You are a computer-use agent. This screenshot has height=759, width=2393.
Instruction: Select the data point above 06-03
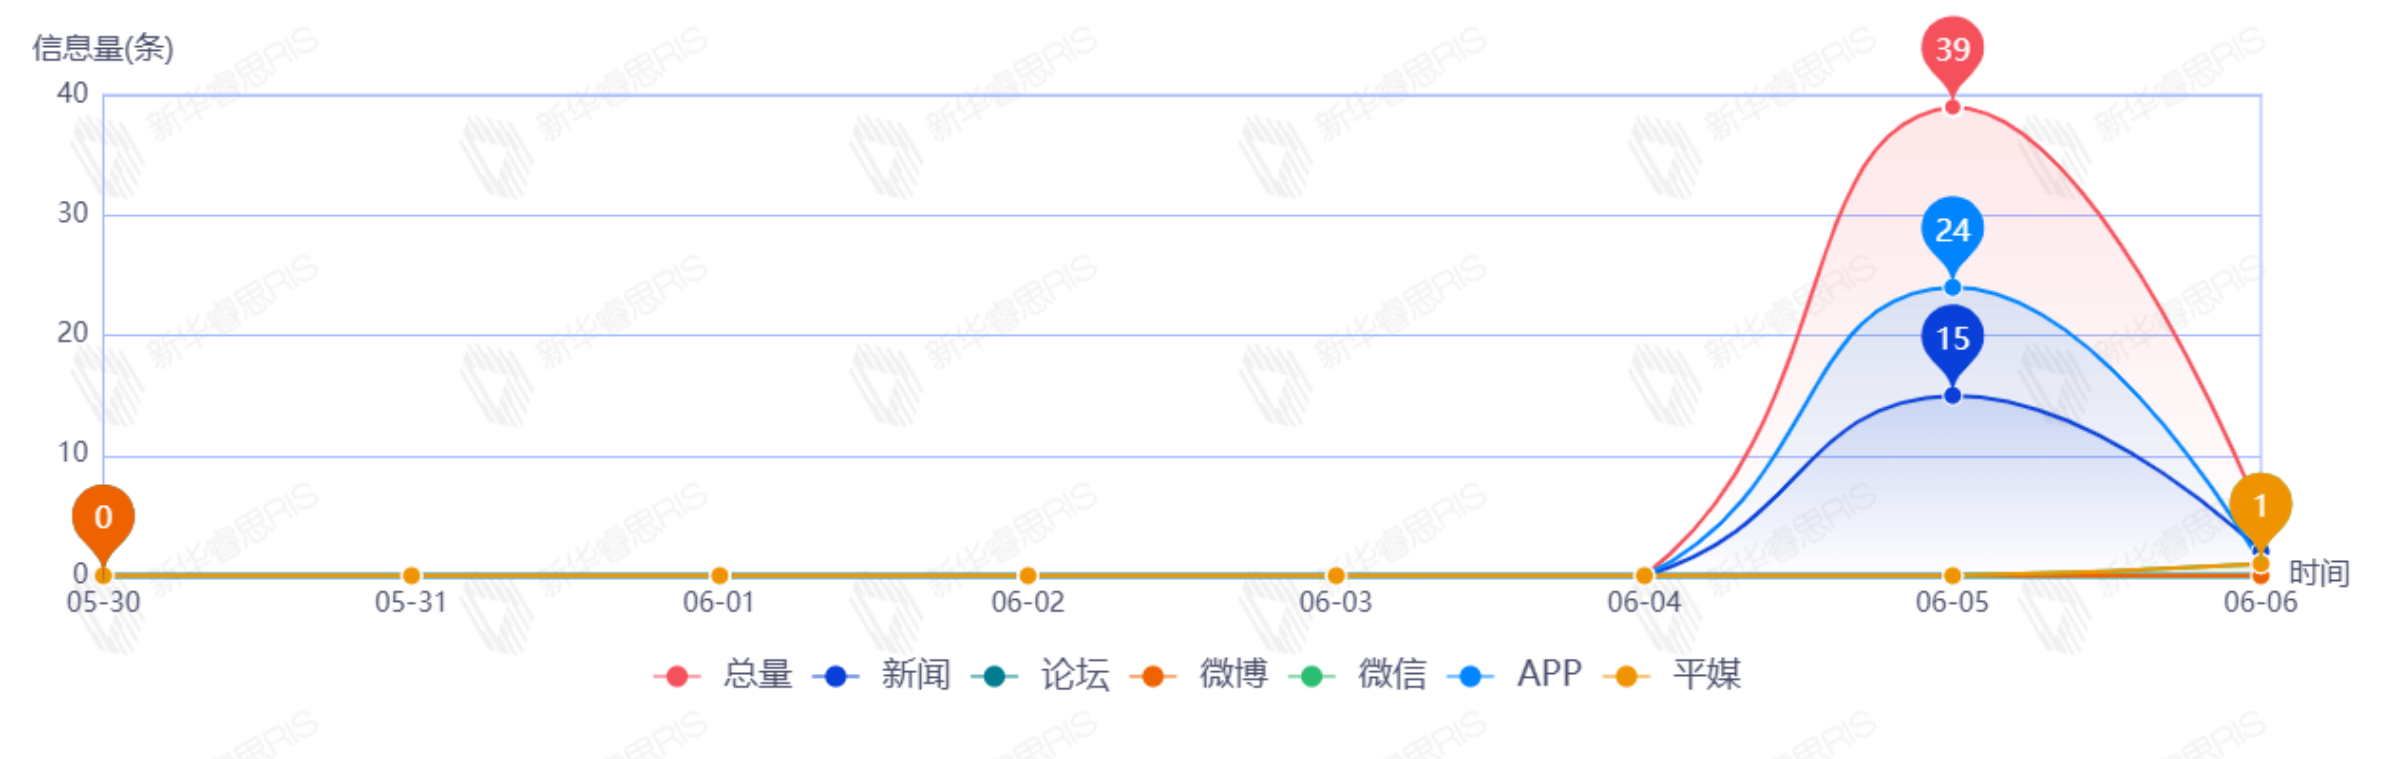click(x=1336, y=576)
